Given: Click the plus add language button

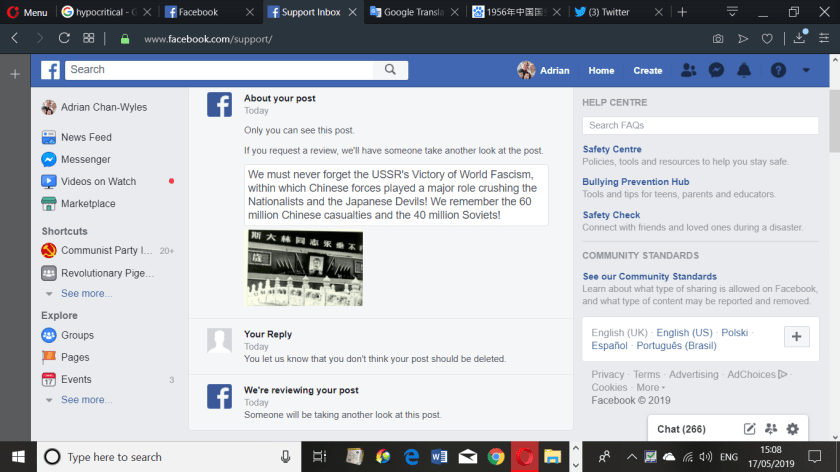Looking at the screenshot, I should [796, 336].
